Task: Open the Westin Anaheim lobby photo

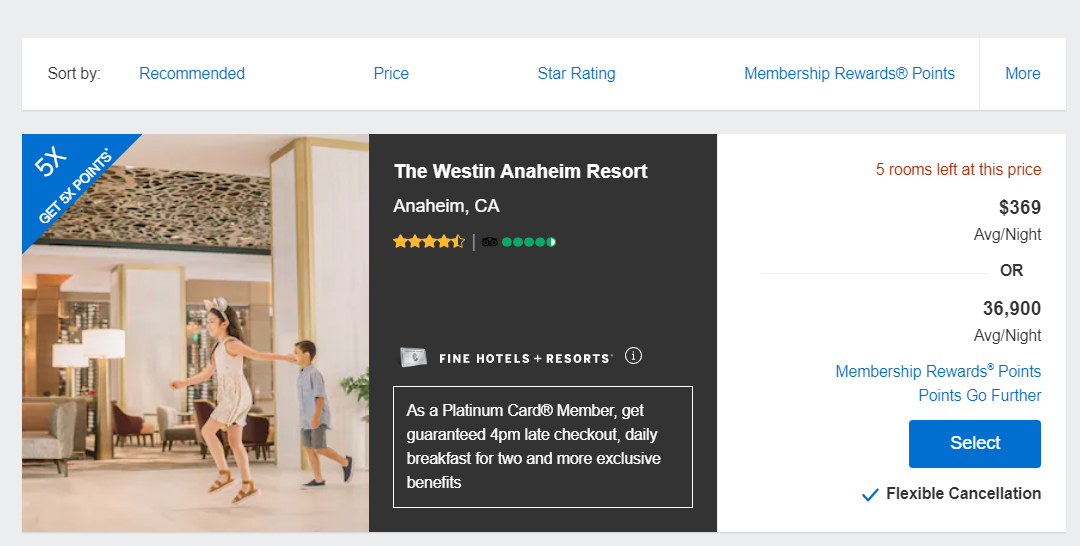Action: tap(196, 333)
